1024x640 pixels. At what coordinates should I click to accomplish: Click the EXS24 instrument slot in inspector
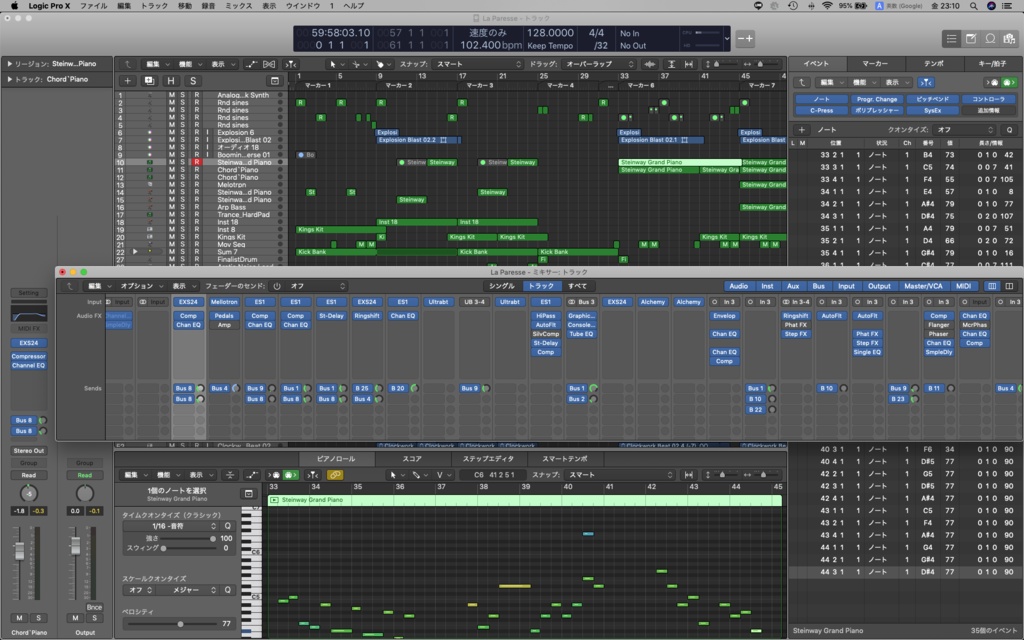click(x=29, y=342)
